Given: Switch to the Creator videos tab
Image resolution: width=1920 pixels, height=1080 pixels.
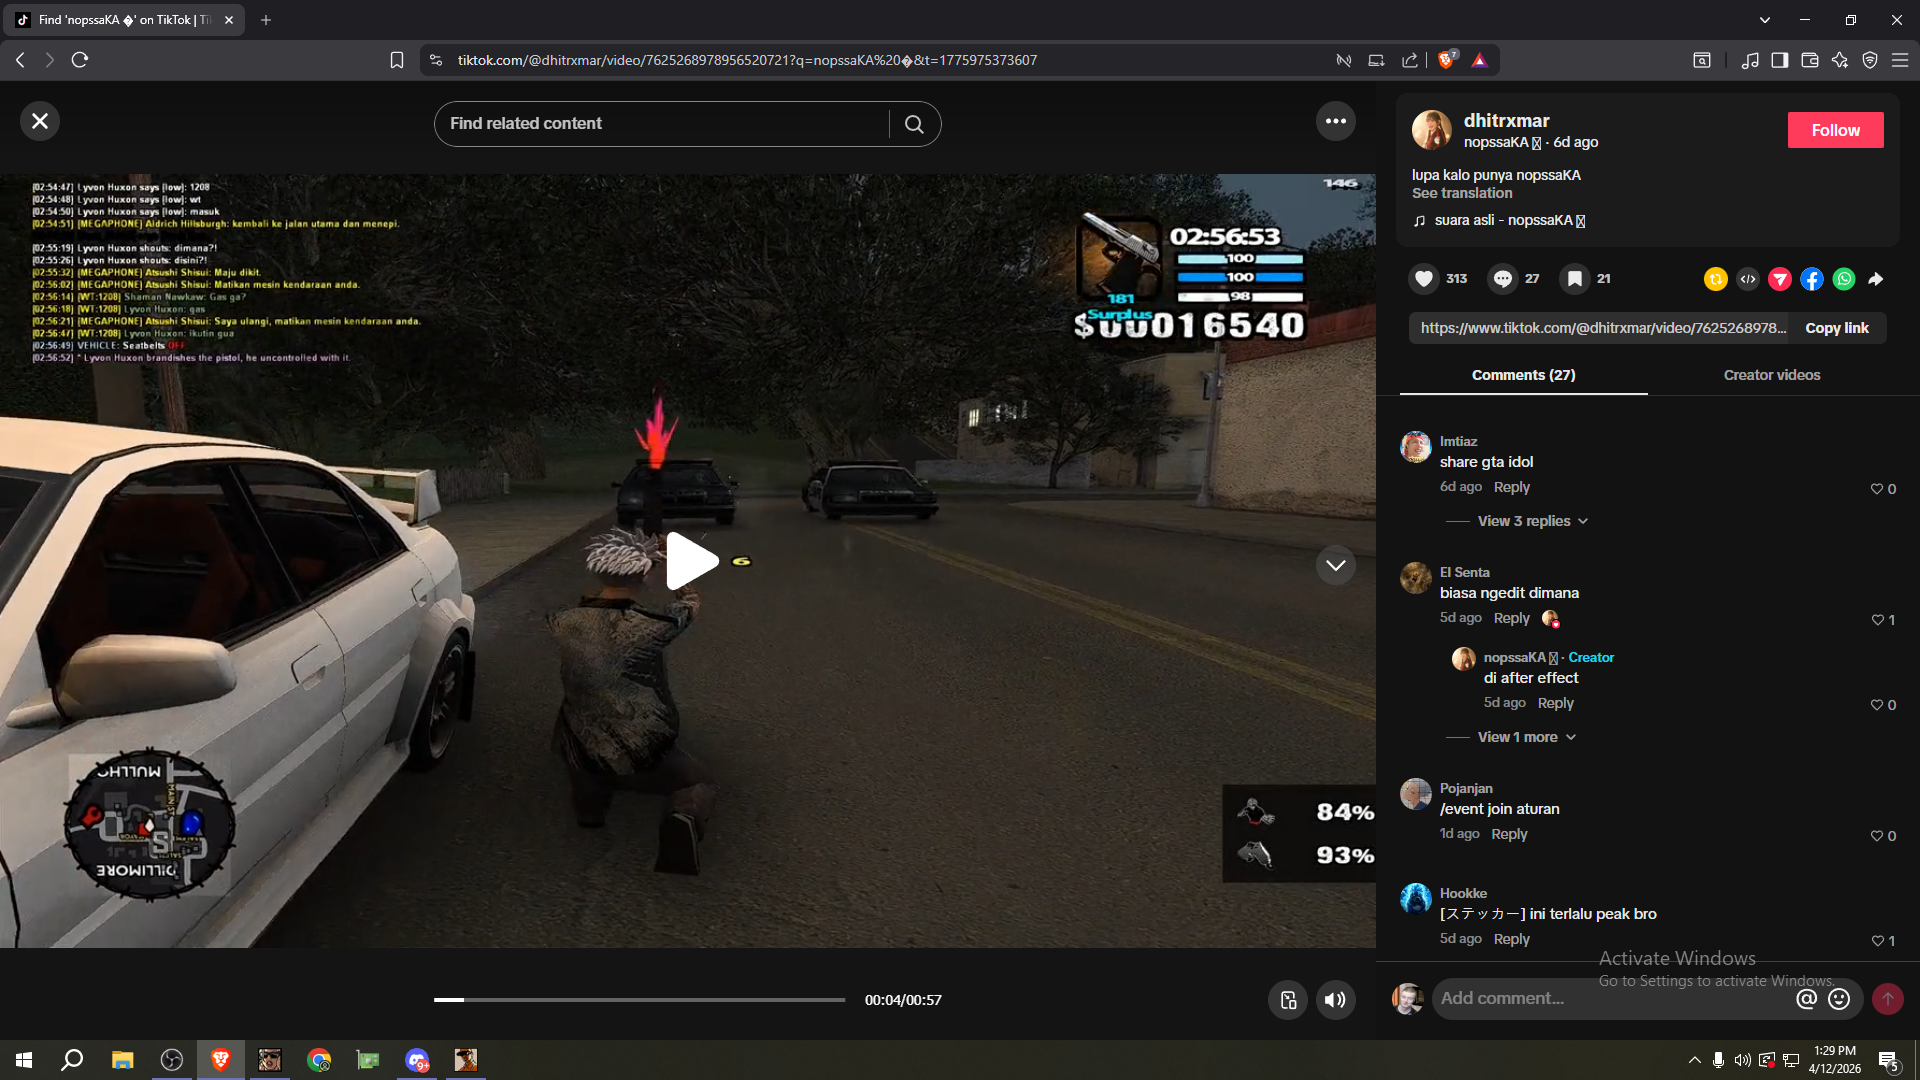Looking at the screenshot, I should point(1772,375).
